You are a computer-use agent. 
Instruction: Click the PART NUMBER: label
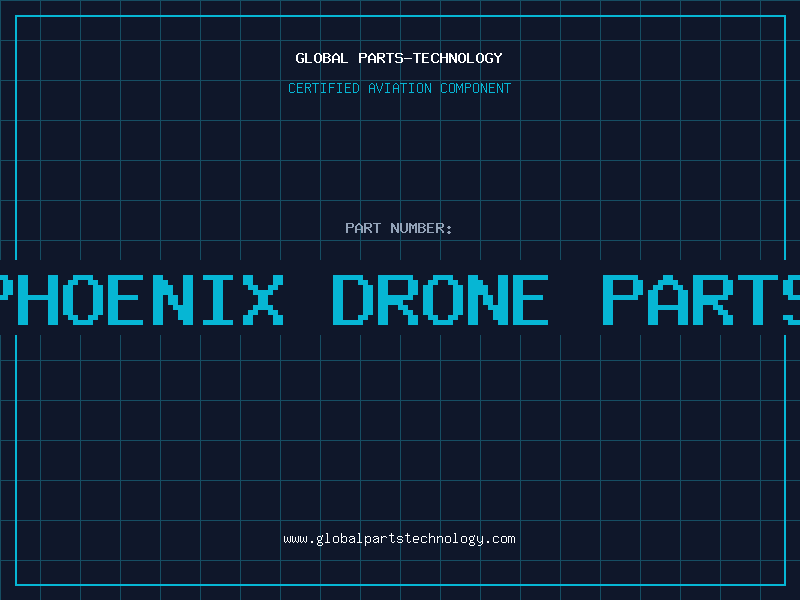pos(398,228)
